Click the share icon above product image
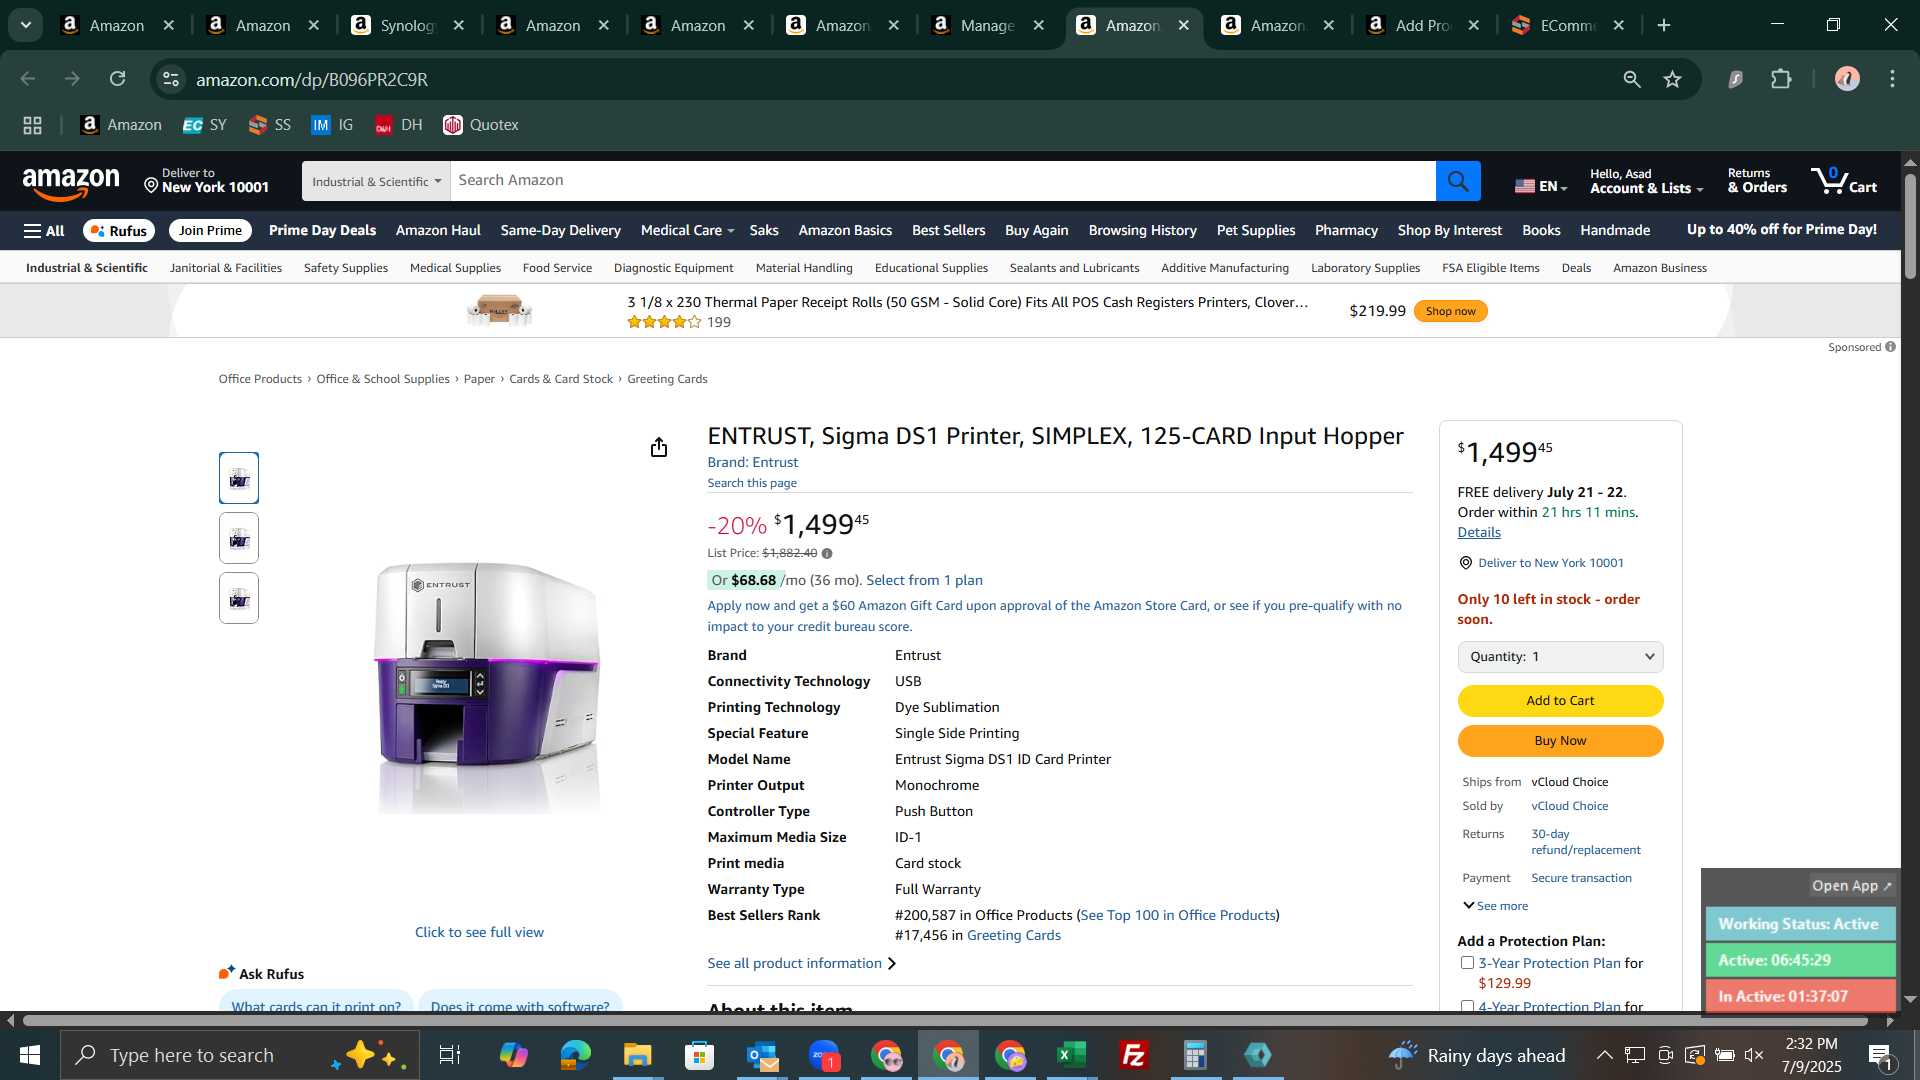The height and width of the screenshot is (1080, 1920). (x=658, y=447)
